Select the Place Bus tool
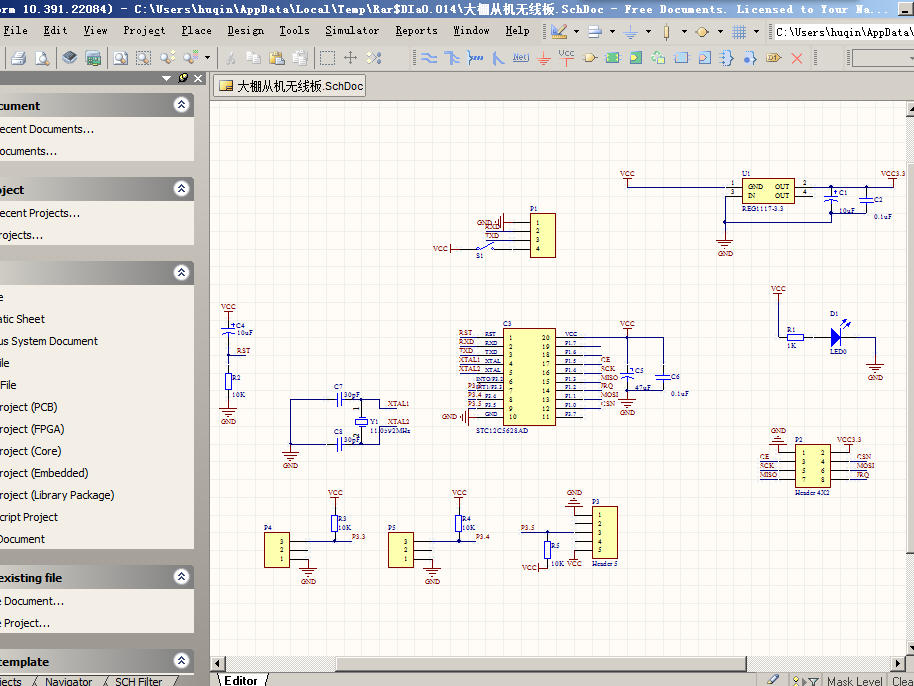Screen dimensions: 914x686 [x=452, y=58]
